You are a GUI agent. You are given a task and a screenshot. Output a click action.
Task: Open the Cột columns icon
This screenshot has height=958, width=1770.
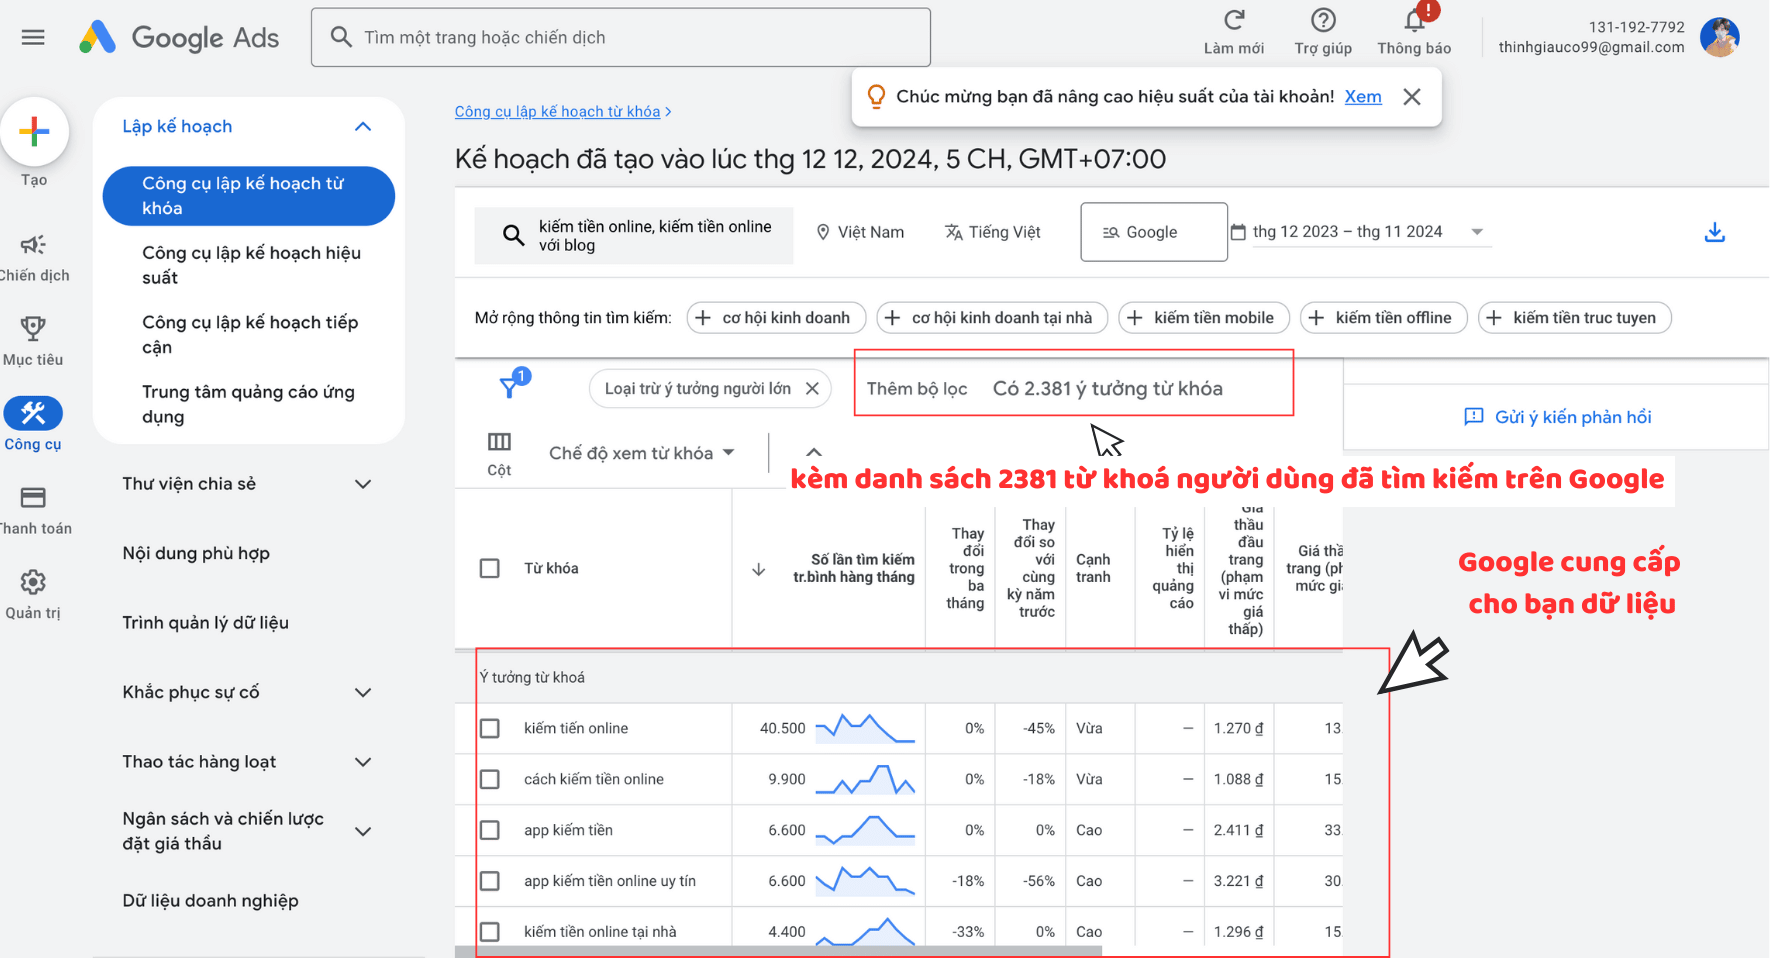(x=499, y=442)
